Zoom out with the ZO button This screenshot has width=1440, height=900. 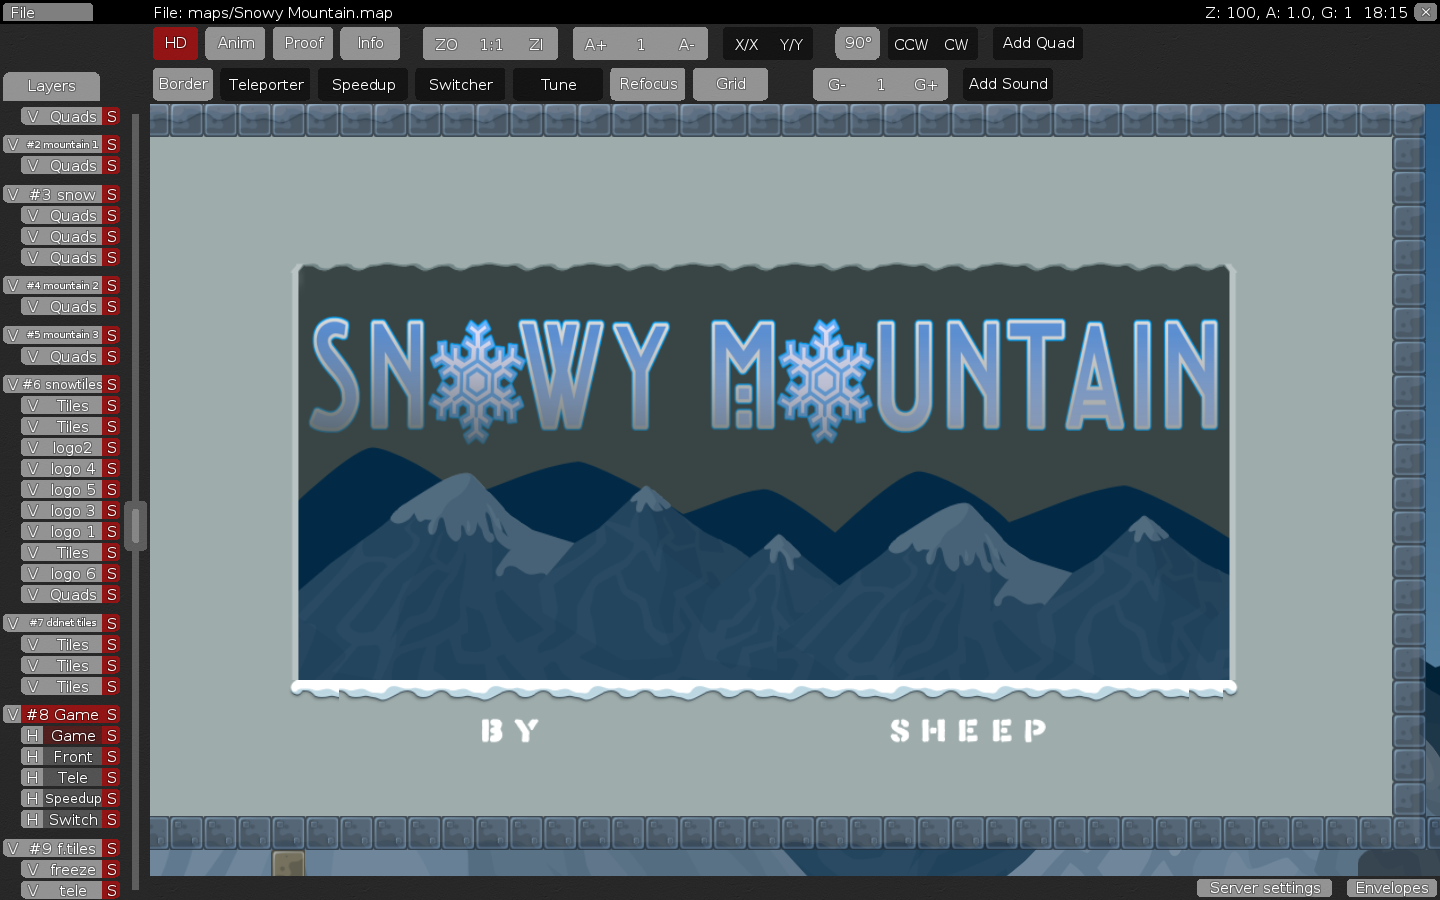tap(446, 44)
